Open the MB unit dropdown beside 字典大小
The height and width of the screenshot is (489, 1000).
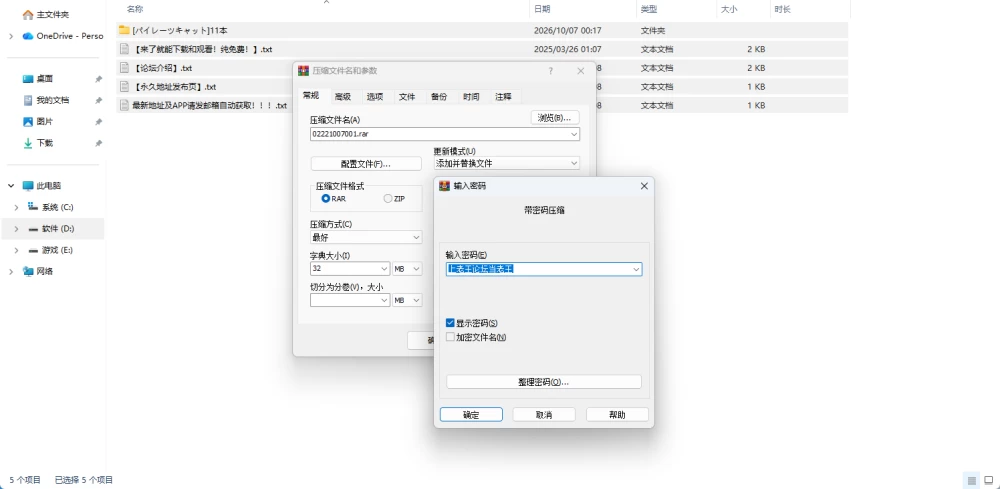coord(408,269)
